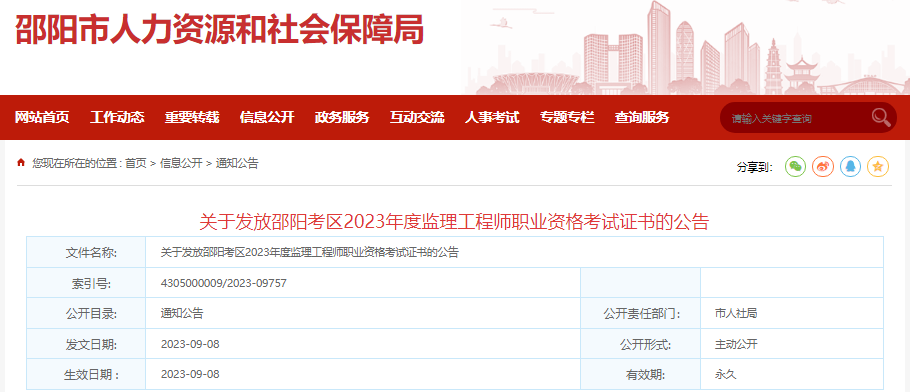Click 市人社局 department value
910x392 pixels.
pos(736,314)
